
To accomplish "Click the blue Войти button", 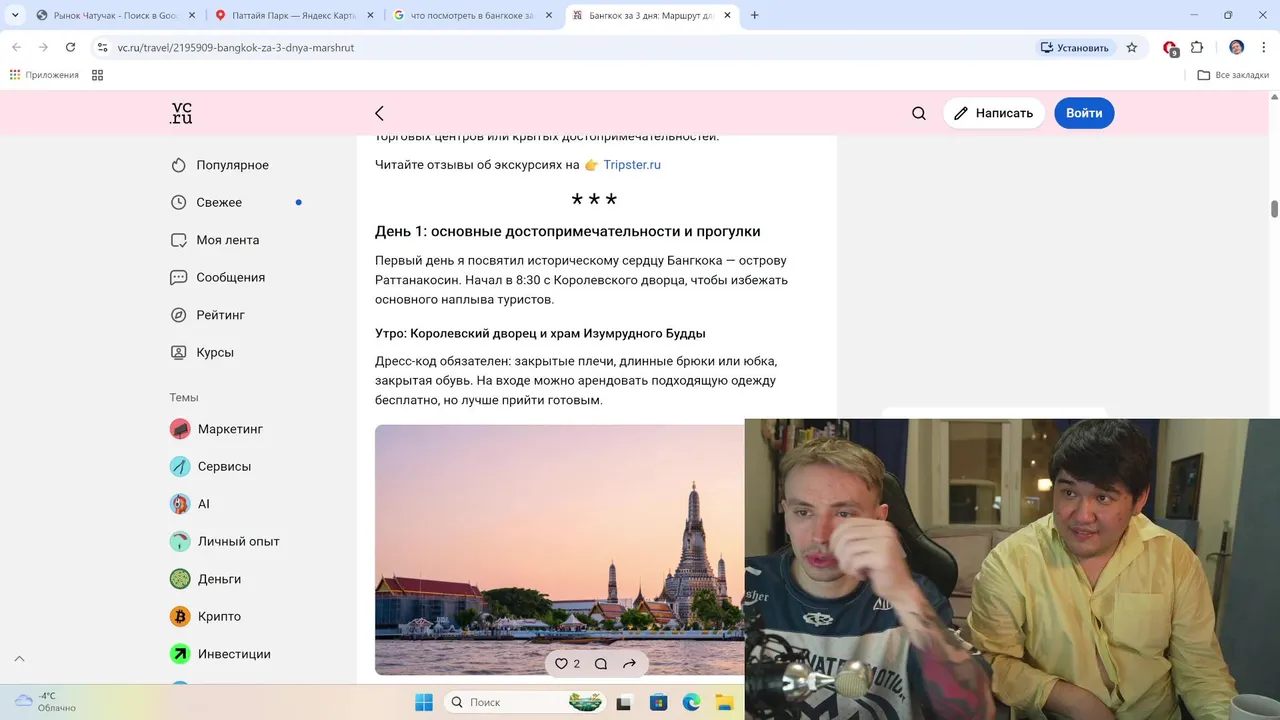I will [1084, 113].
